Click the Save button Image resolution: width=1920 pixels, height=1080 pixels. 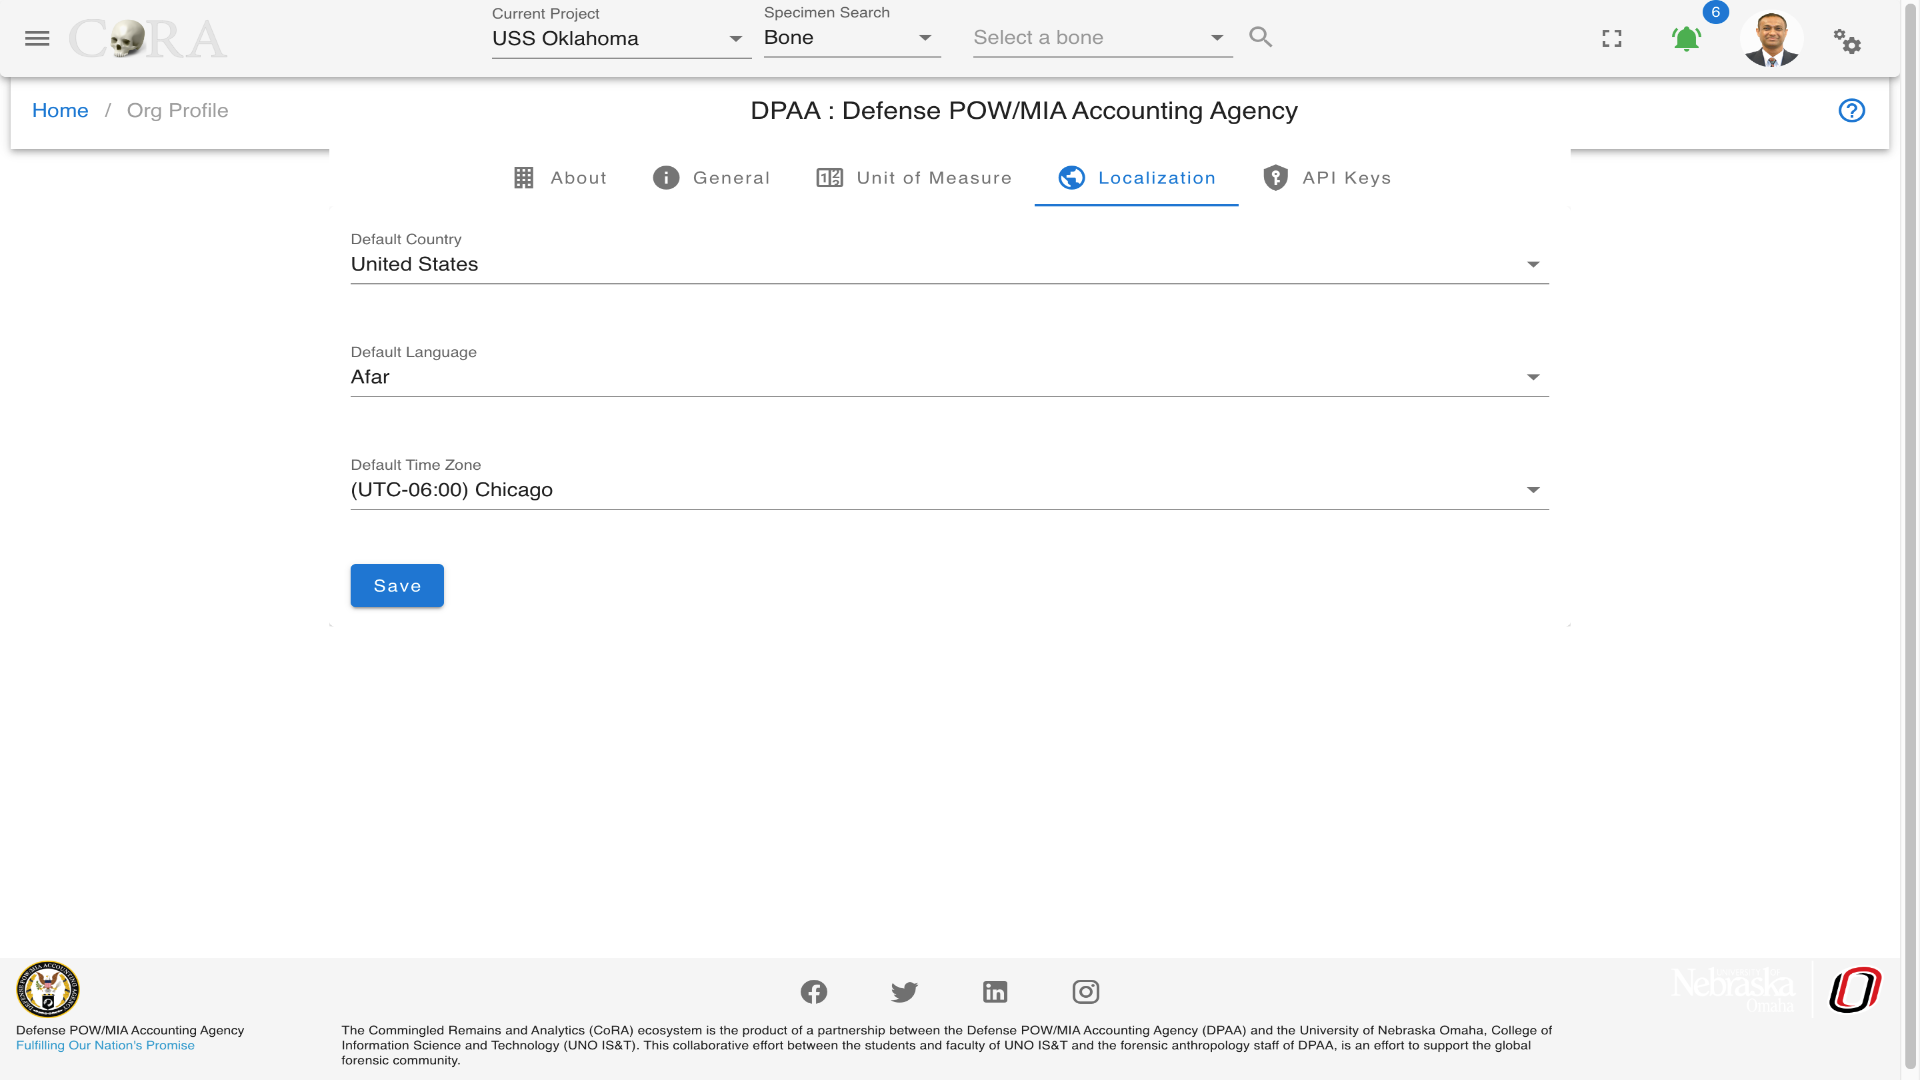(397, 586)
